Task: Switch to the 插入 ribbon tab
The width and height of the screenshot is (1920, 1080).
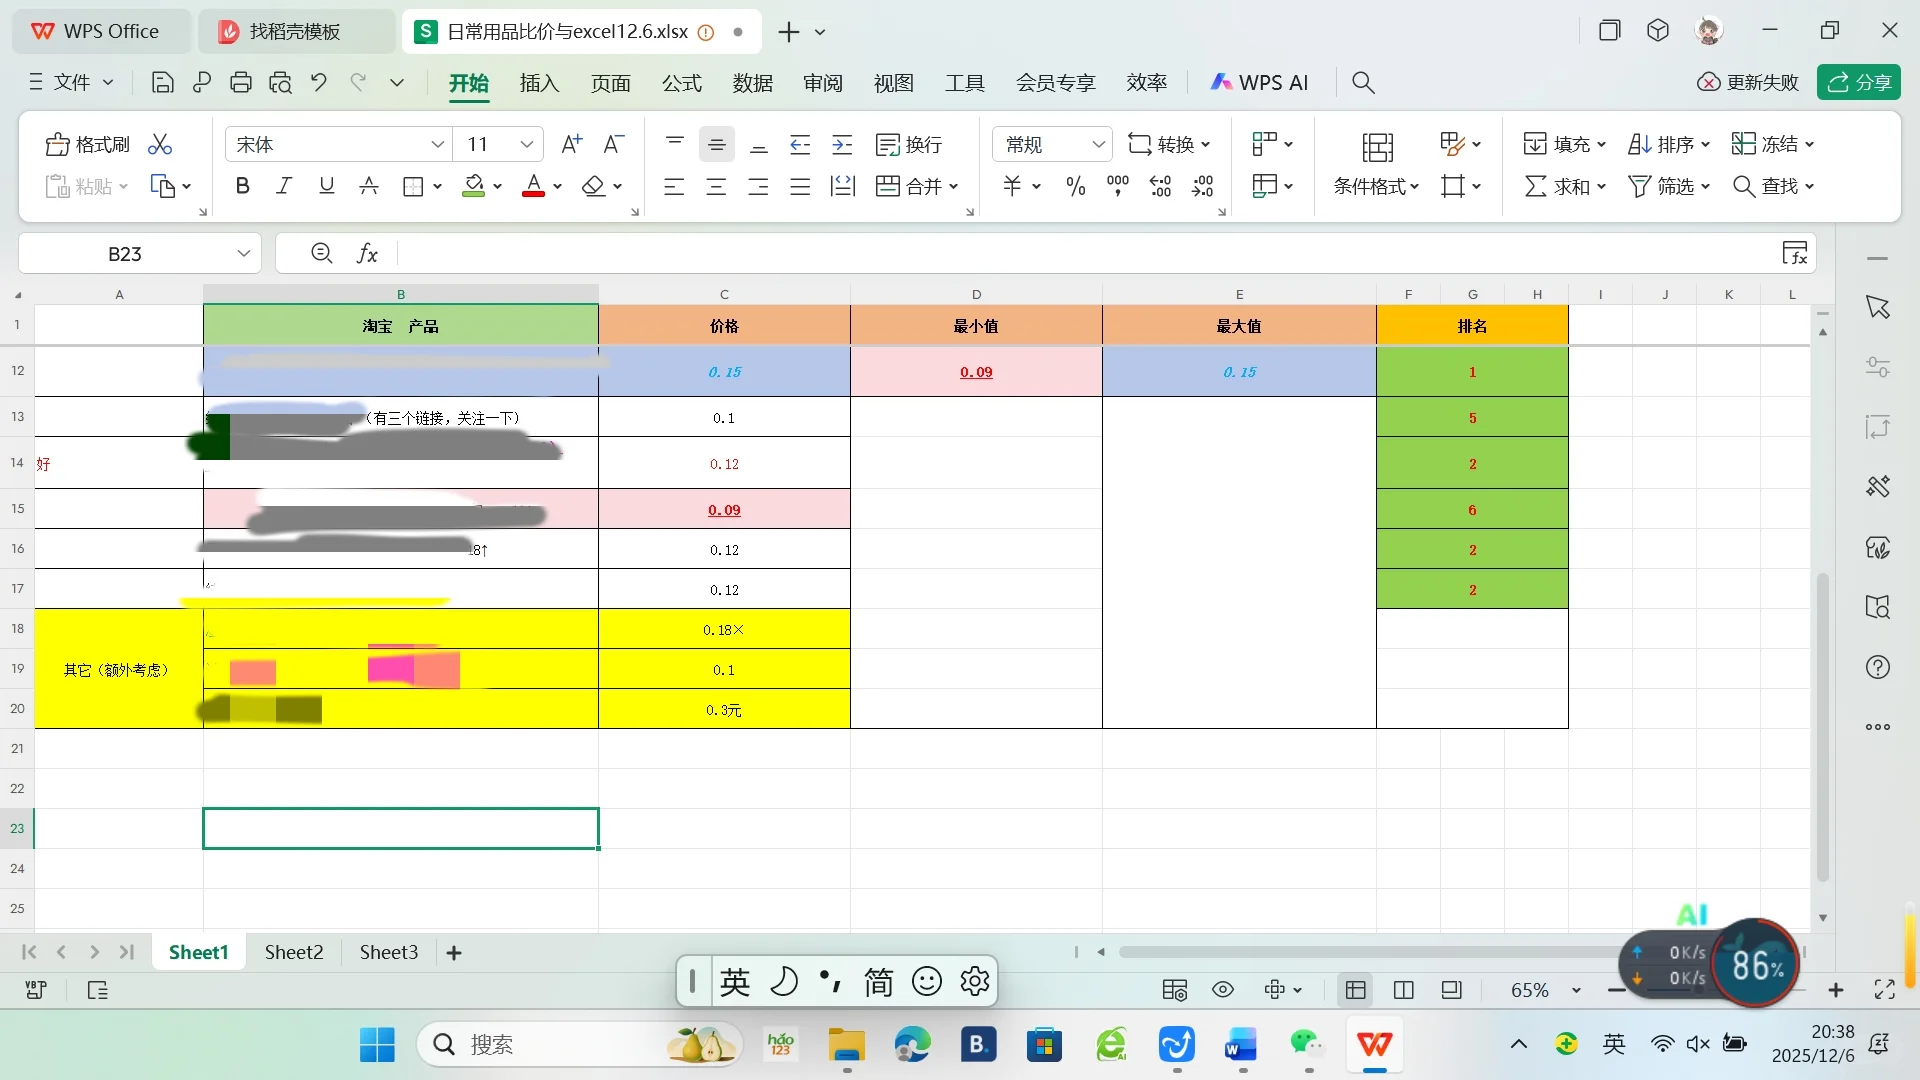Action: coord(539,83)
